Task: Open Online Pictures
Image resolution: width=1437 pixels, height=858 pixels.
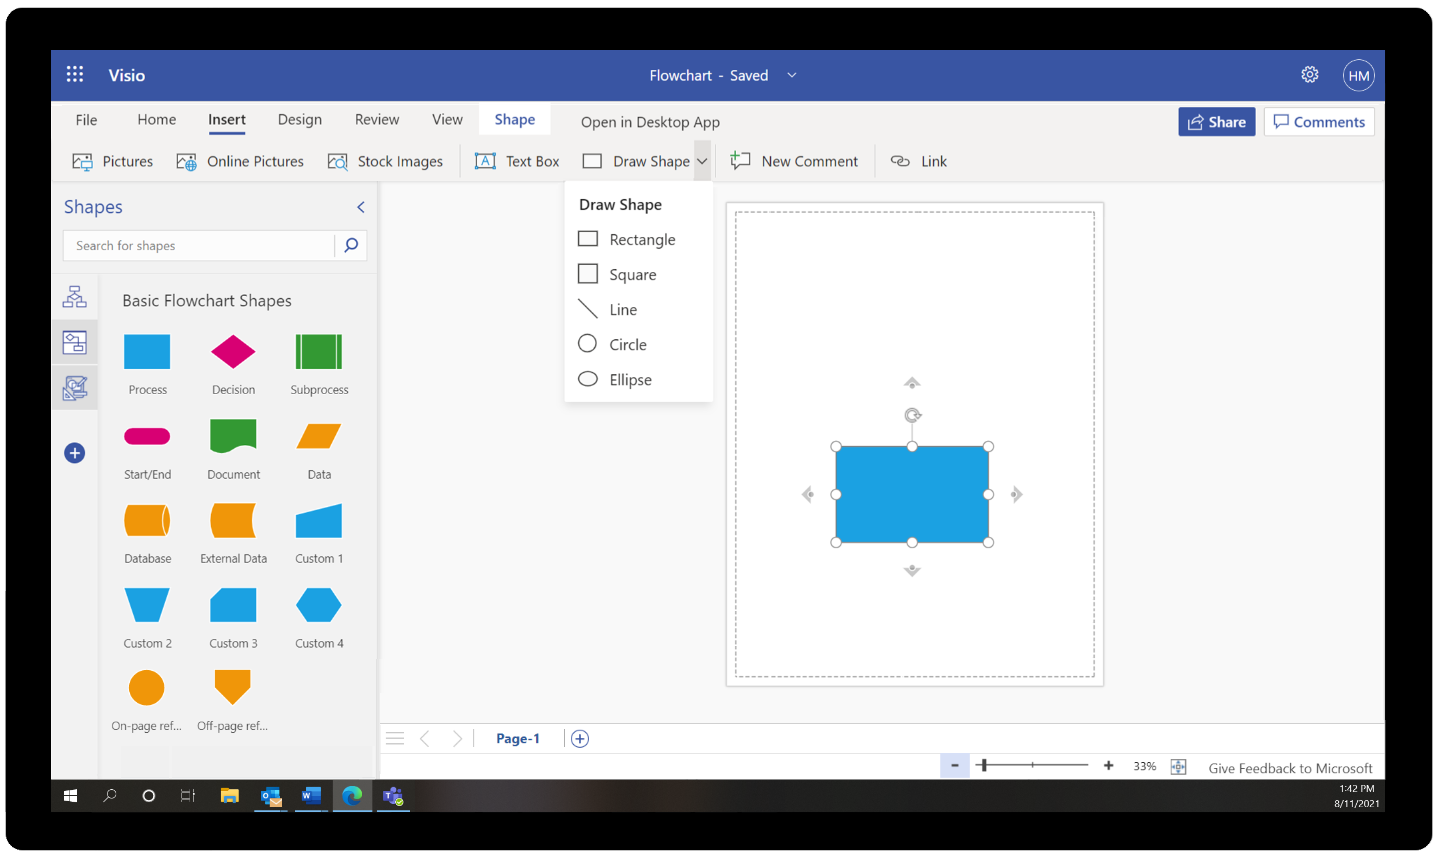Action: 240,161
